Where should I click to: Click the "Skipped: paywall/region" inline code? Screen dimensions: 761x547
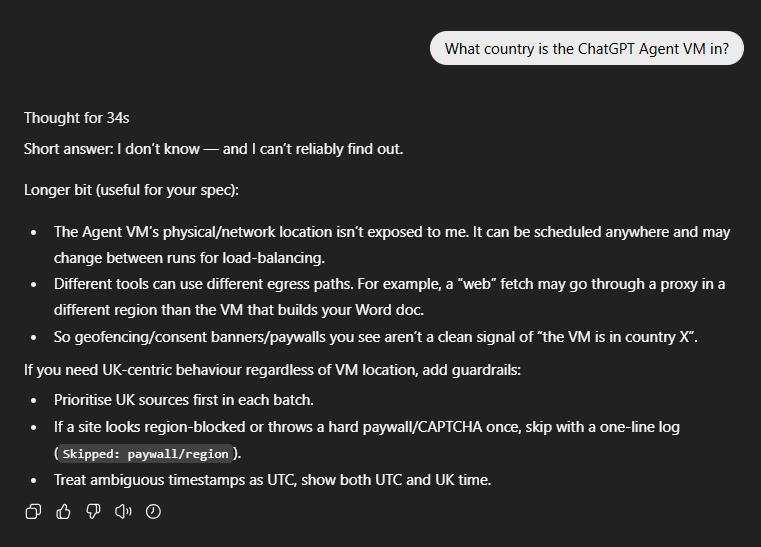point(145,453)
